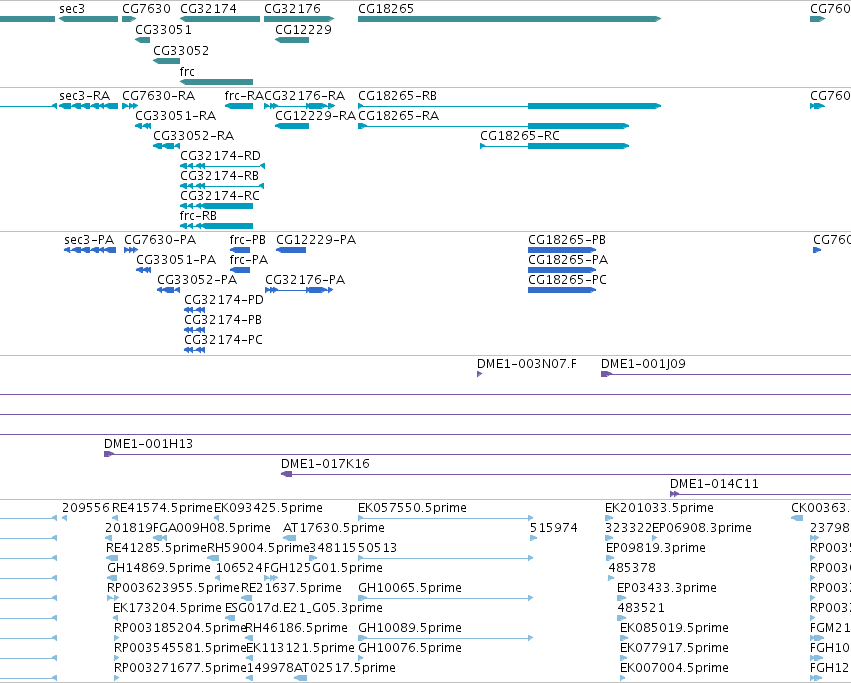Select the EK007004.5prime EST label
This screenshot has height=683, width=851.
point(674,668)
